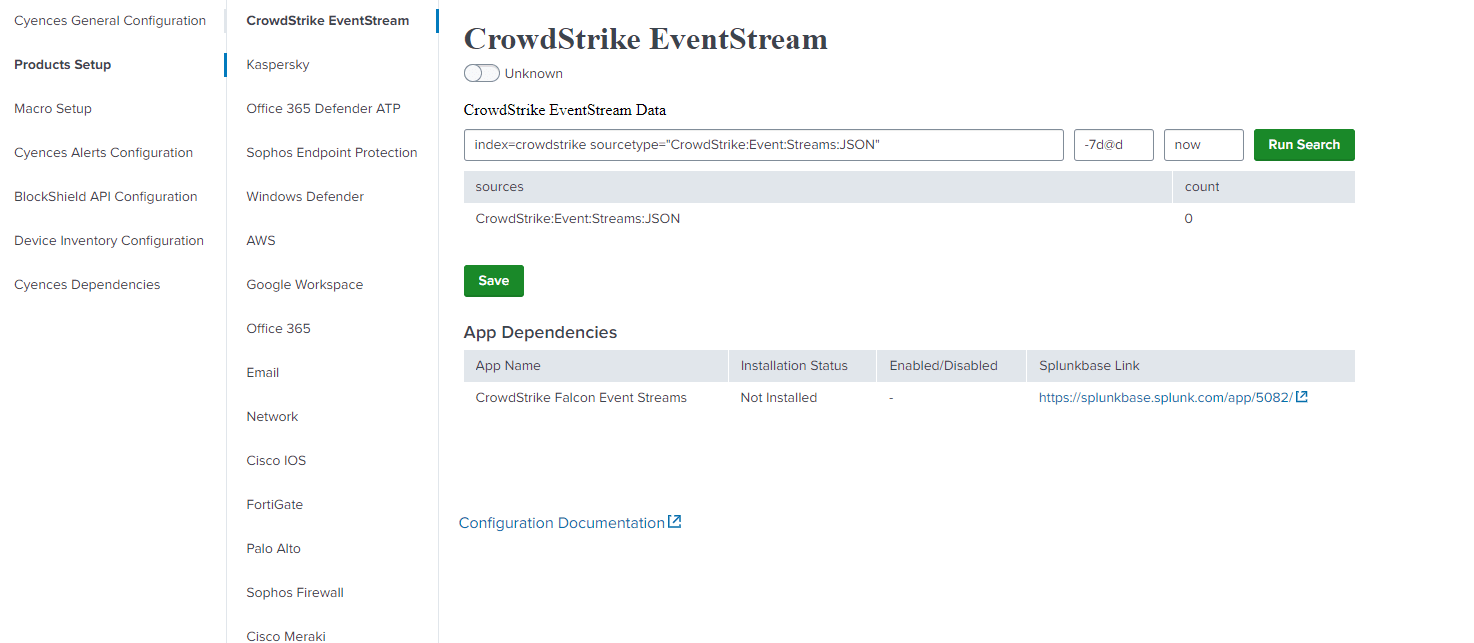Open Office 365 Defender ATP configuration
This screenshot has height=643, width=1474.
[x=323, y=108]
